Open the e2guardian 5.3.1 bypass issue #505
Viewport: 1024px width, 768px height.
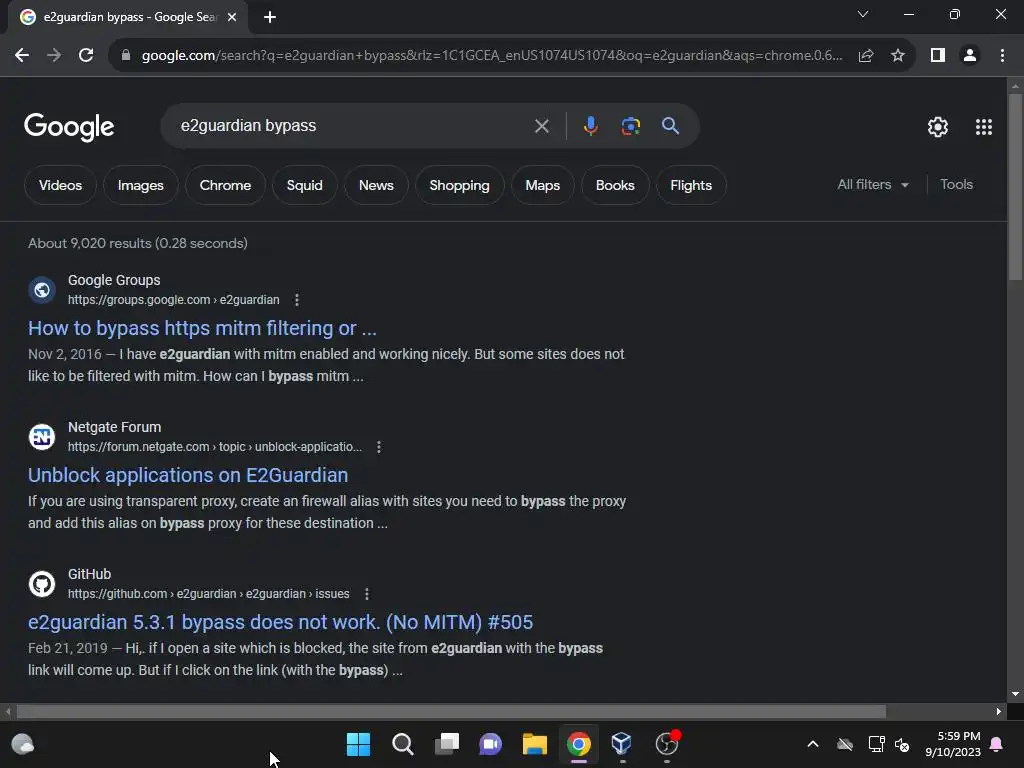(280, 622)
